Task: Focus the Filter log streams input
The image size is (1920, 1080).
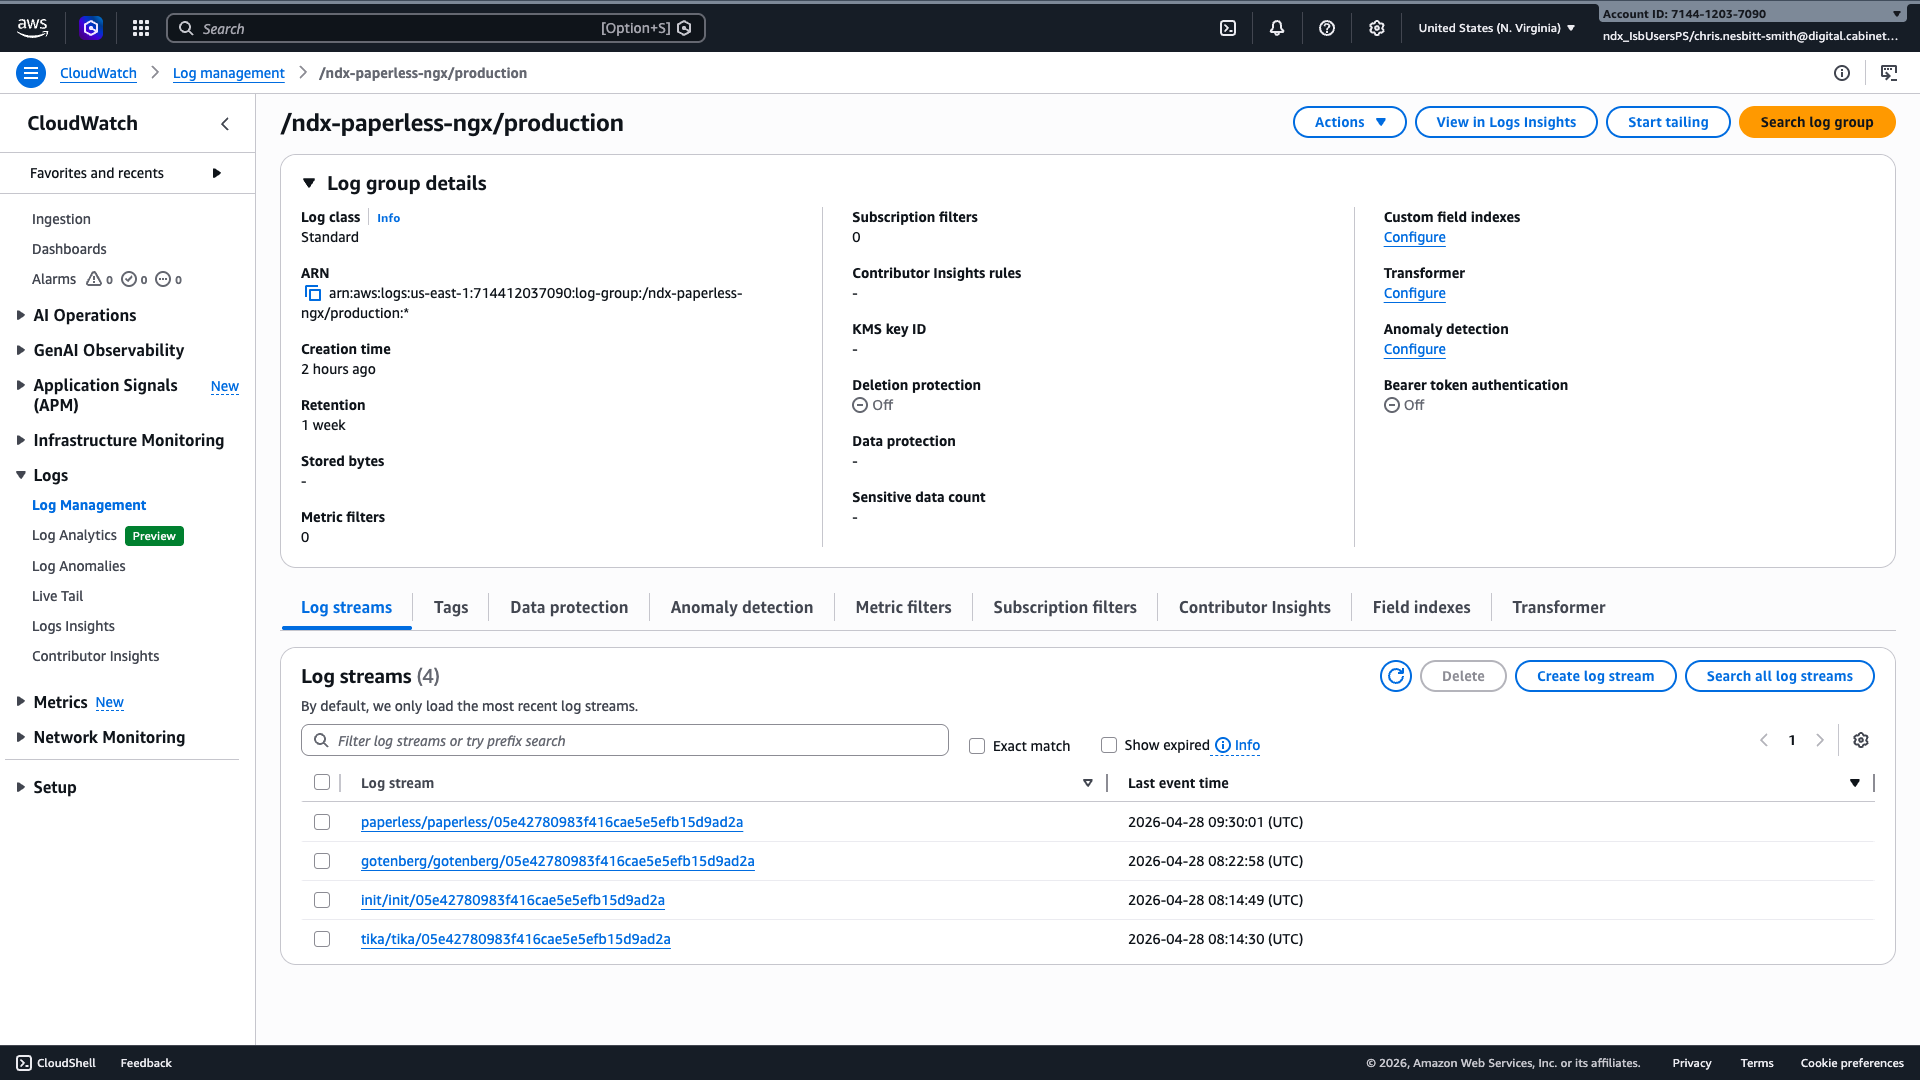Action: click(625, 740)
